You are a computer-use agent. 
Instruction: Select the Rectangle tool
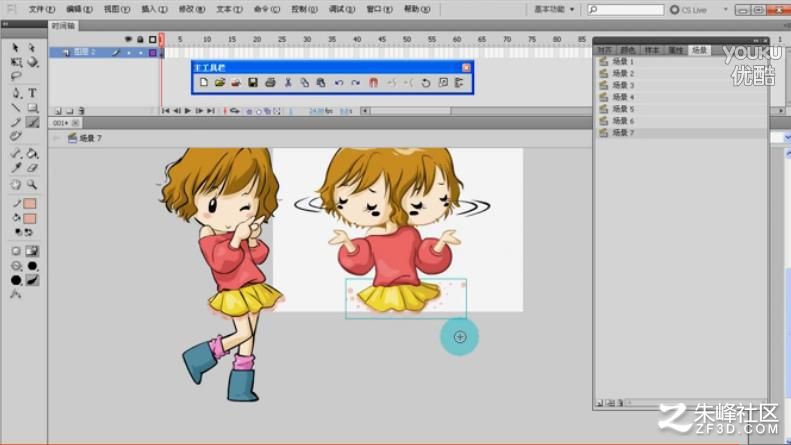pyautogui.click(x=32, y=107)
